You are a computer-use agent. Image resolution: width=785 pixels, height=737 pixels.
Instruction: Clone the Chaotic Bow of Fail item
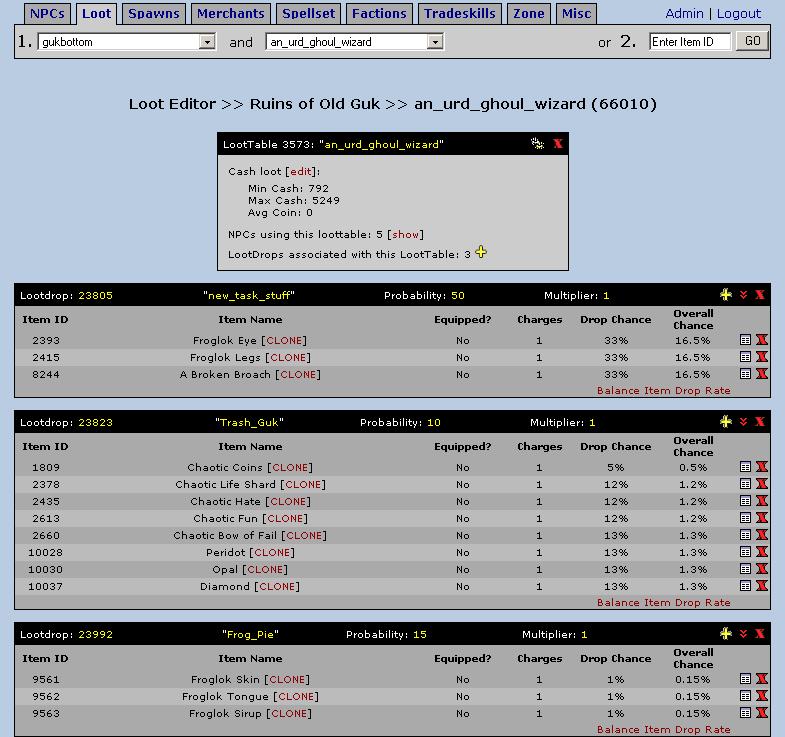click(x=304, y=535)
